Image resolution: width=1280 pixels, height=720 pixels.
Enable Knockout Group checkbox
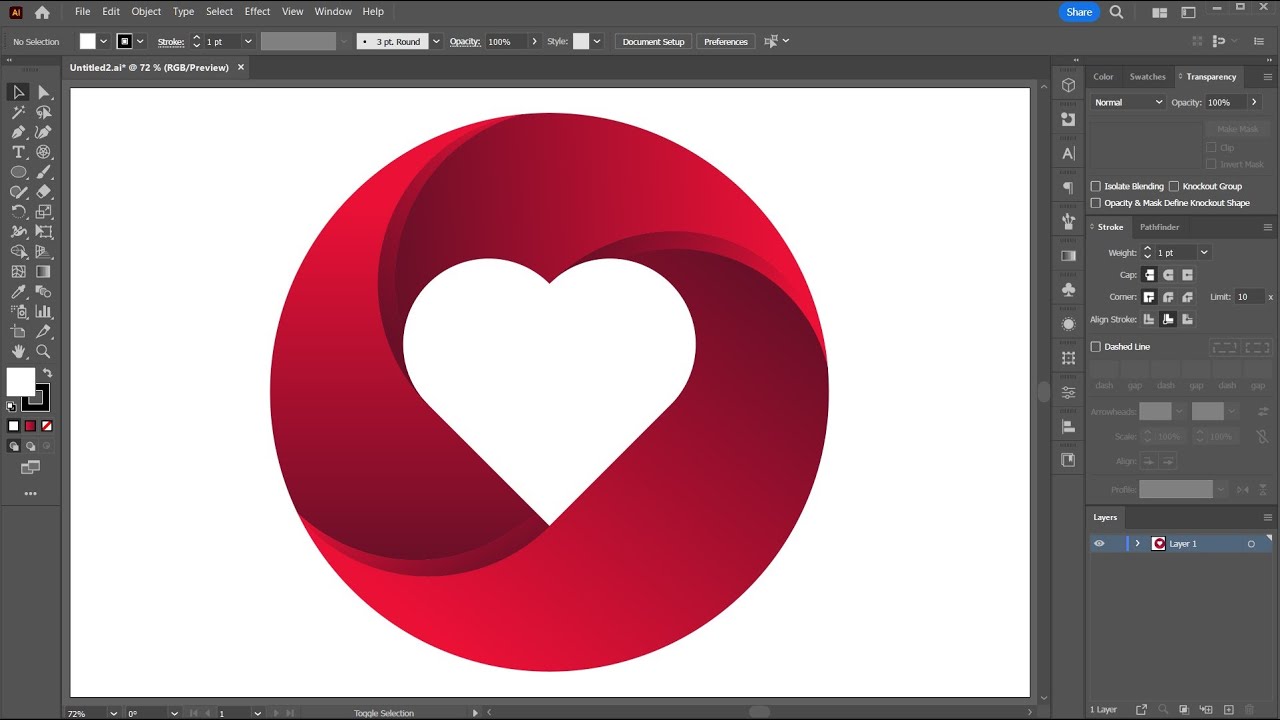(1174, 186)
